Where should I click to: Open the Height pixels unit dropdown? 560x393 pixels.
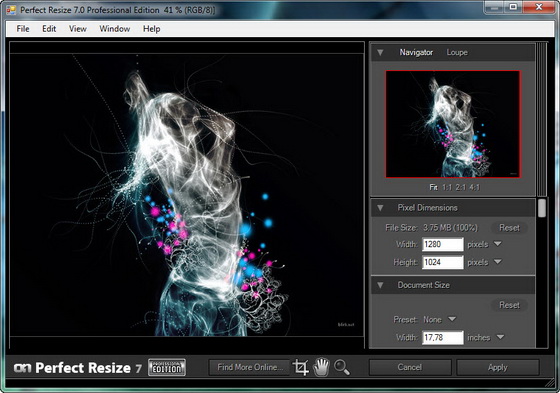coord(498,262)
